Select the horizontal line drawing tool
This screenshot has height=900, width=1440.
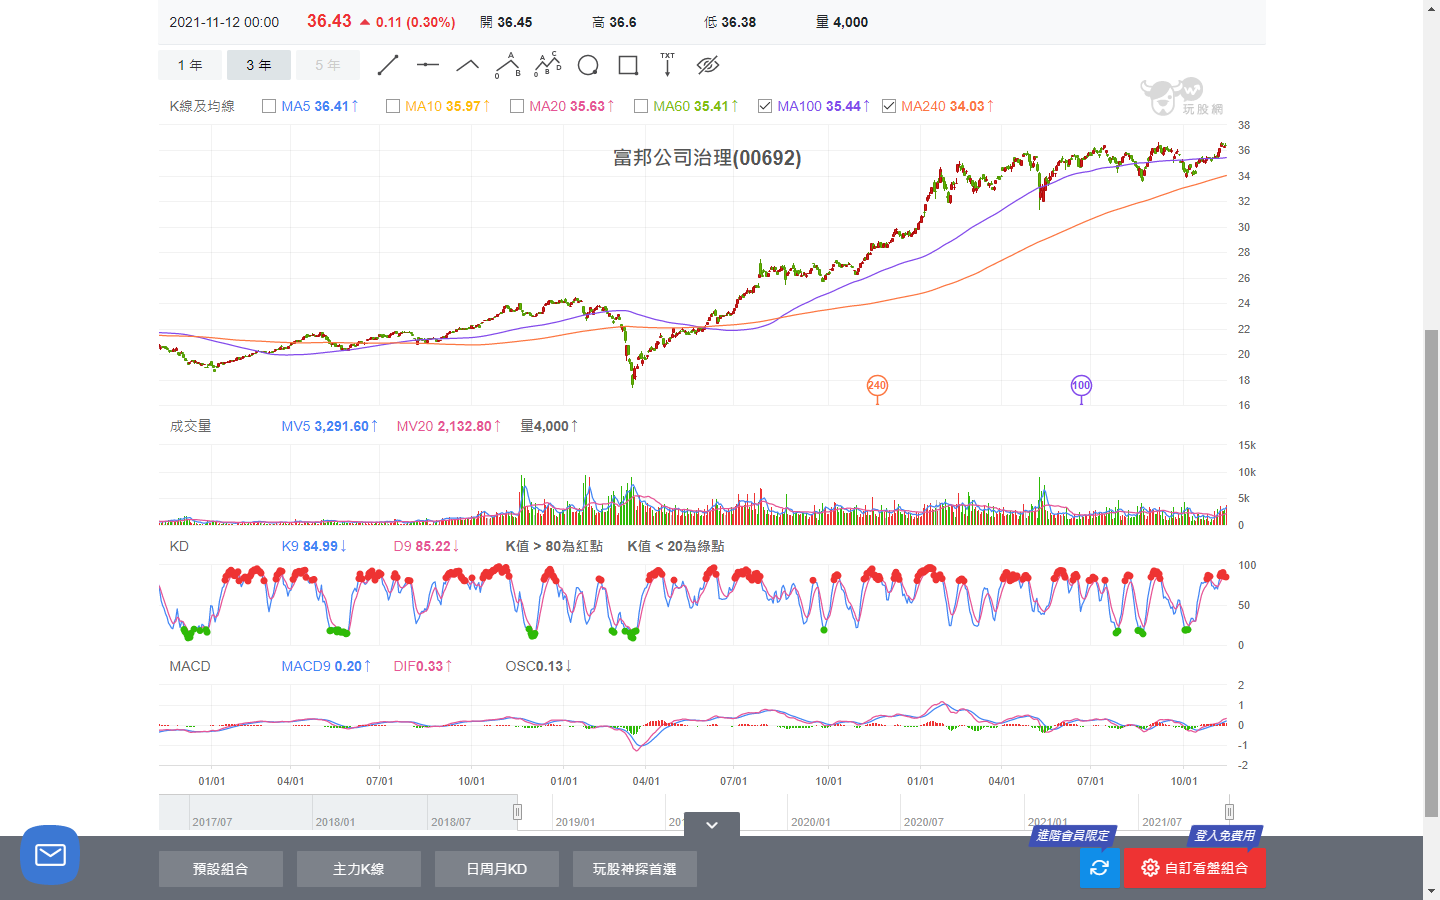428,65
